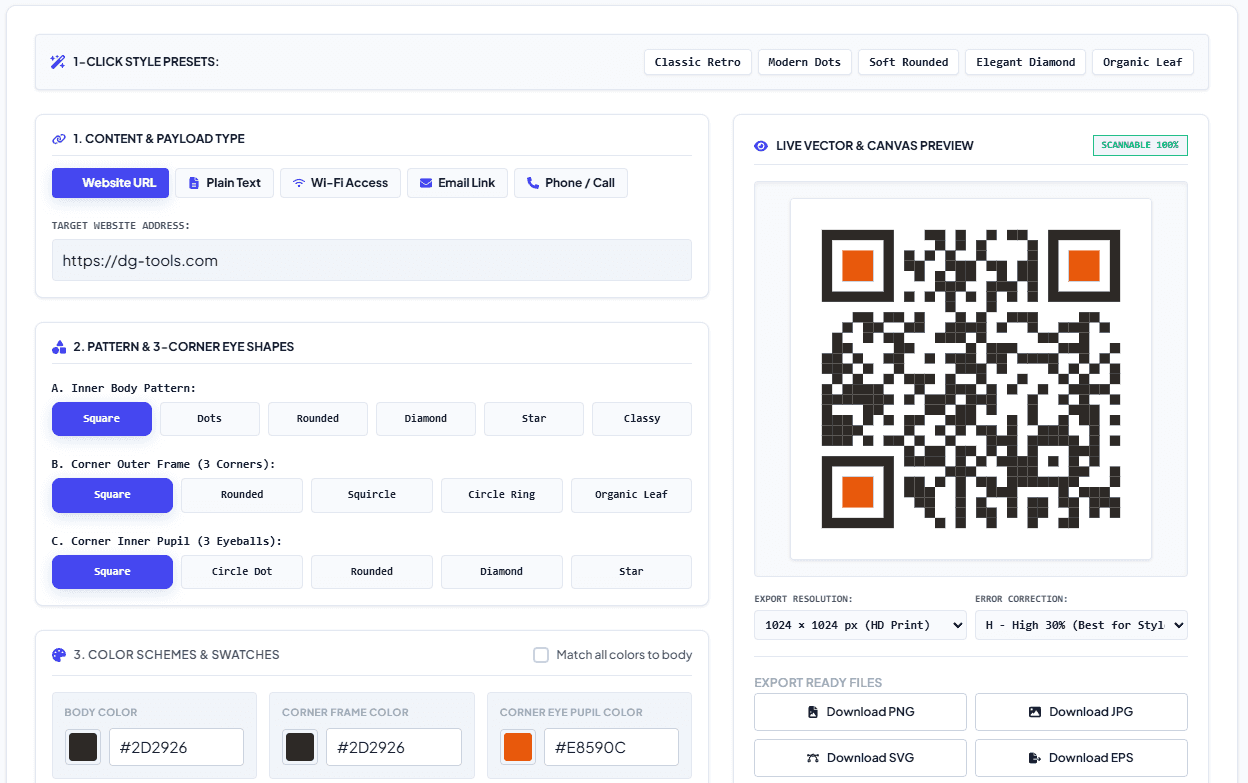This screenshot has height=783, width=1248.
Task: Select Diamond inner body pattern
Action: tap(426, 419)
